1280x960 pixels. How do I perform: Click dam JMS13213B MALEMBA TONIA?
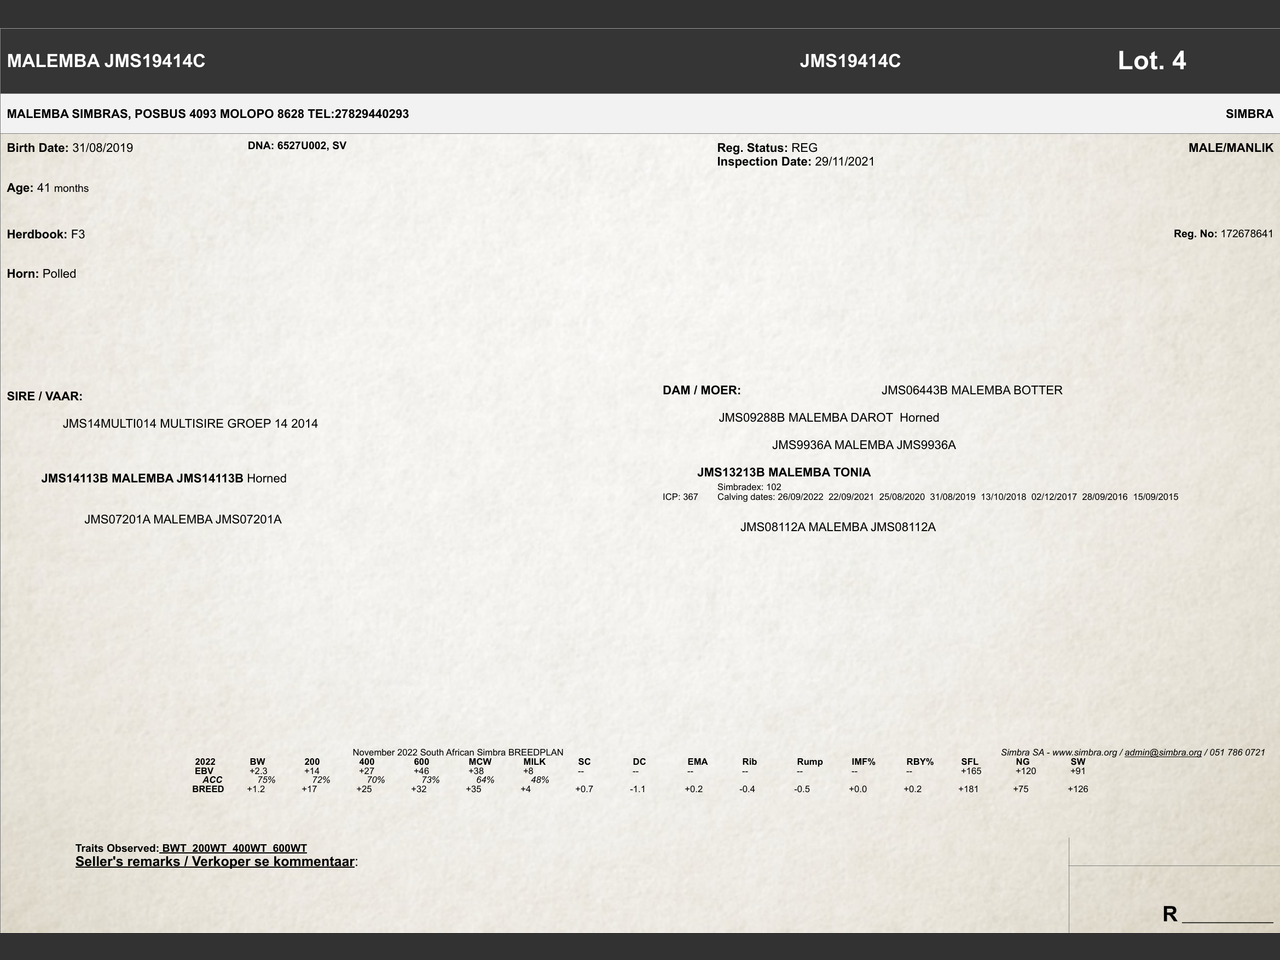784,473
